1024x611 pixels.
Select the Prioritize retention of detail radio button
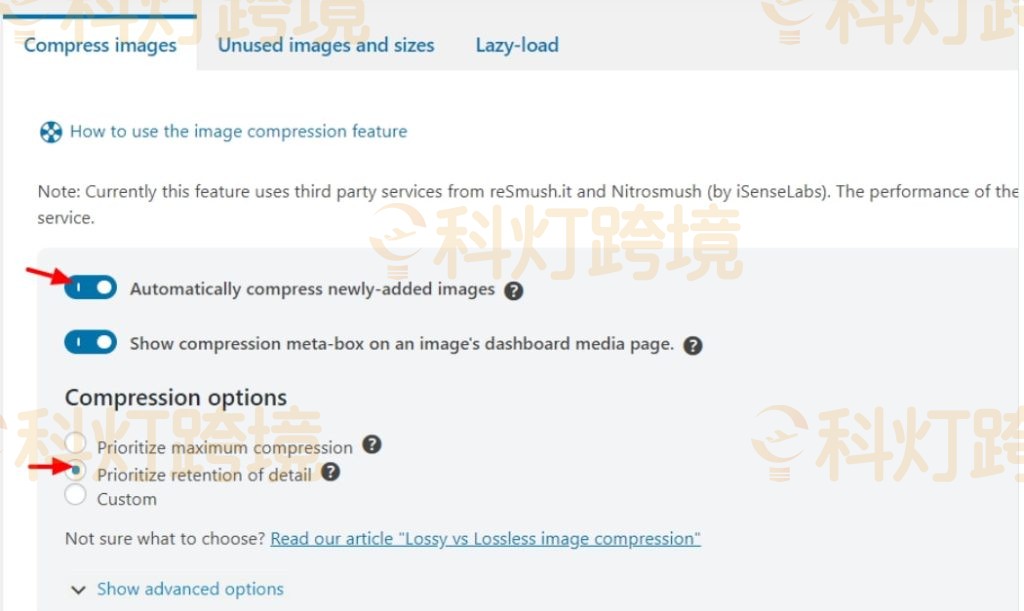(76, 470)
